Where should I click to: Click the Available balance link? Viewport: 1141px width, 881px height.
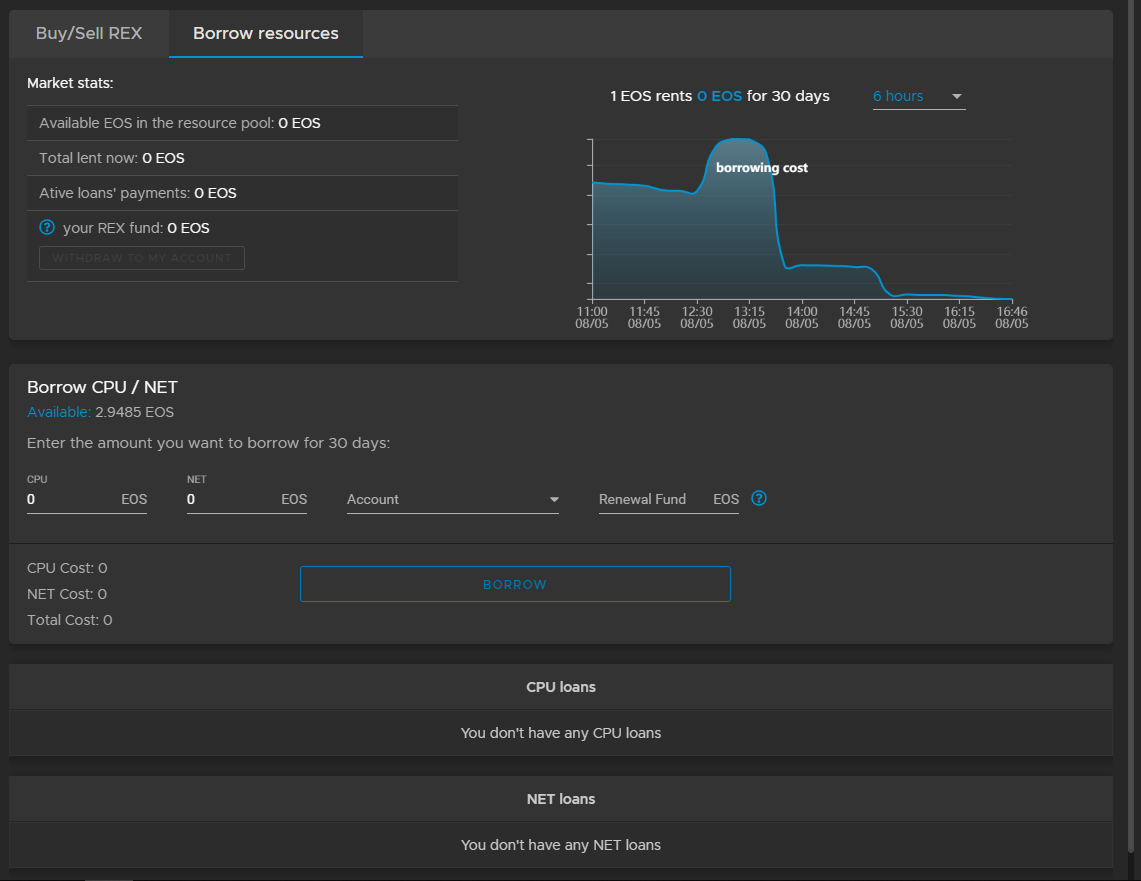59,412
